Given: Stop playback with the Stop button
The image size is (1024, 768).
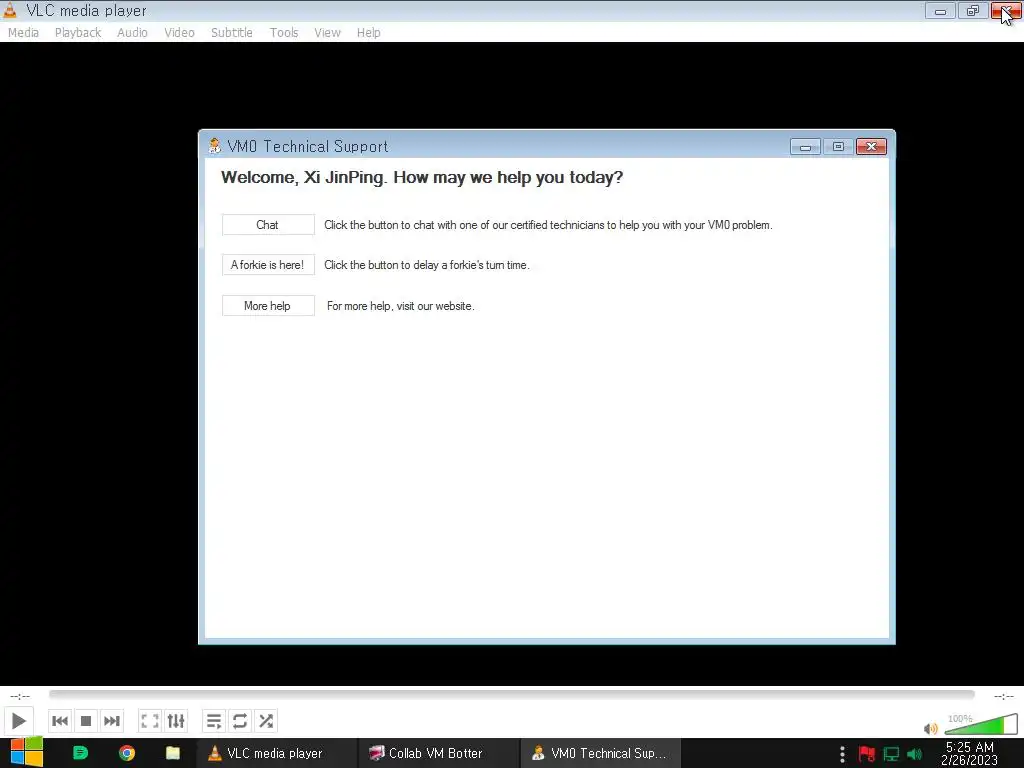Looking at the screenshot, I should pos(86,721).
